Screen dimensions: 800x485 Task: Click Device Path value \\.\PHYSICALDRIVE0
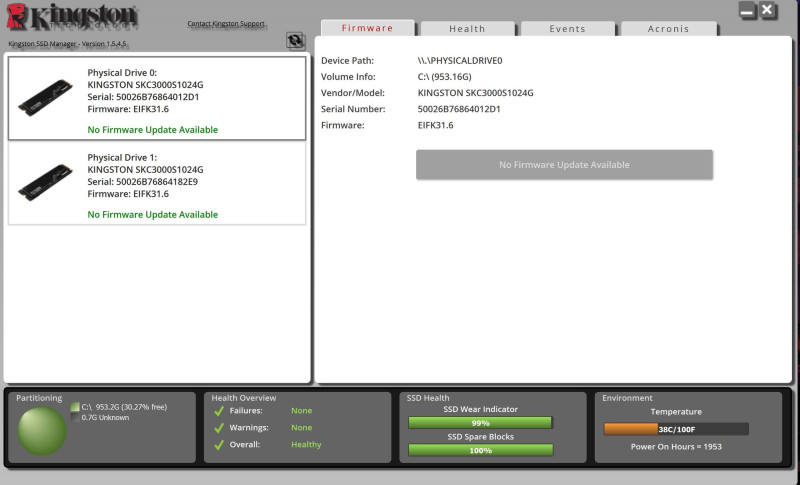[460, 61]
